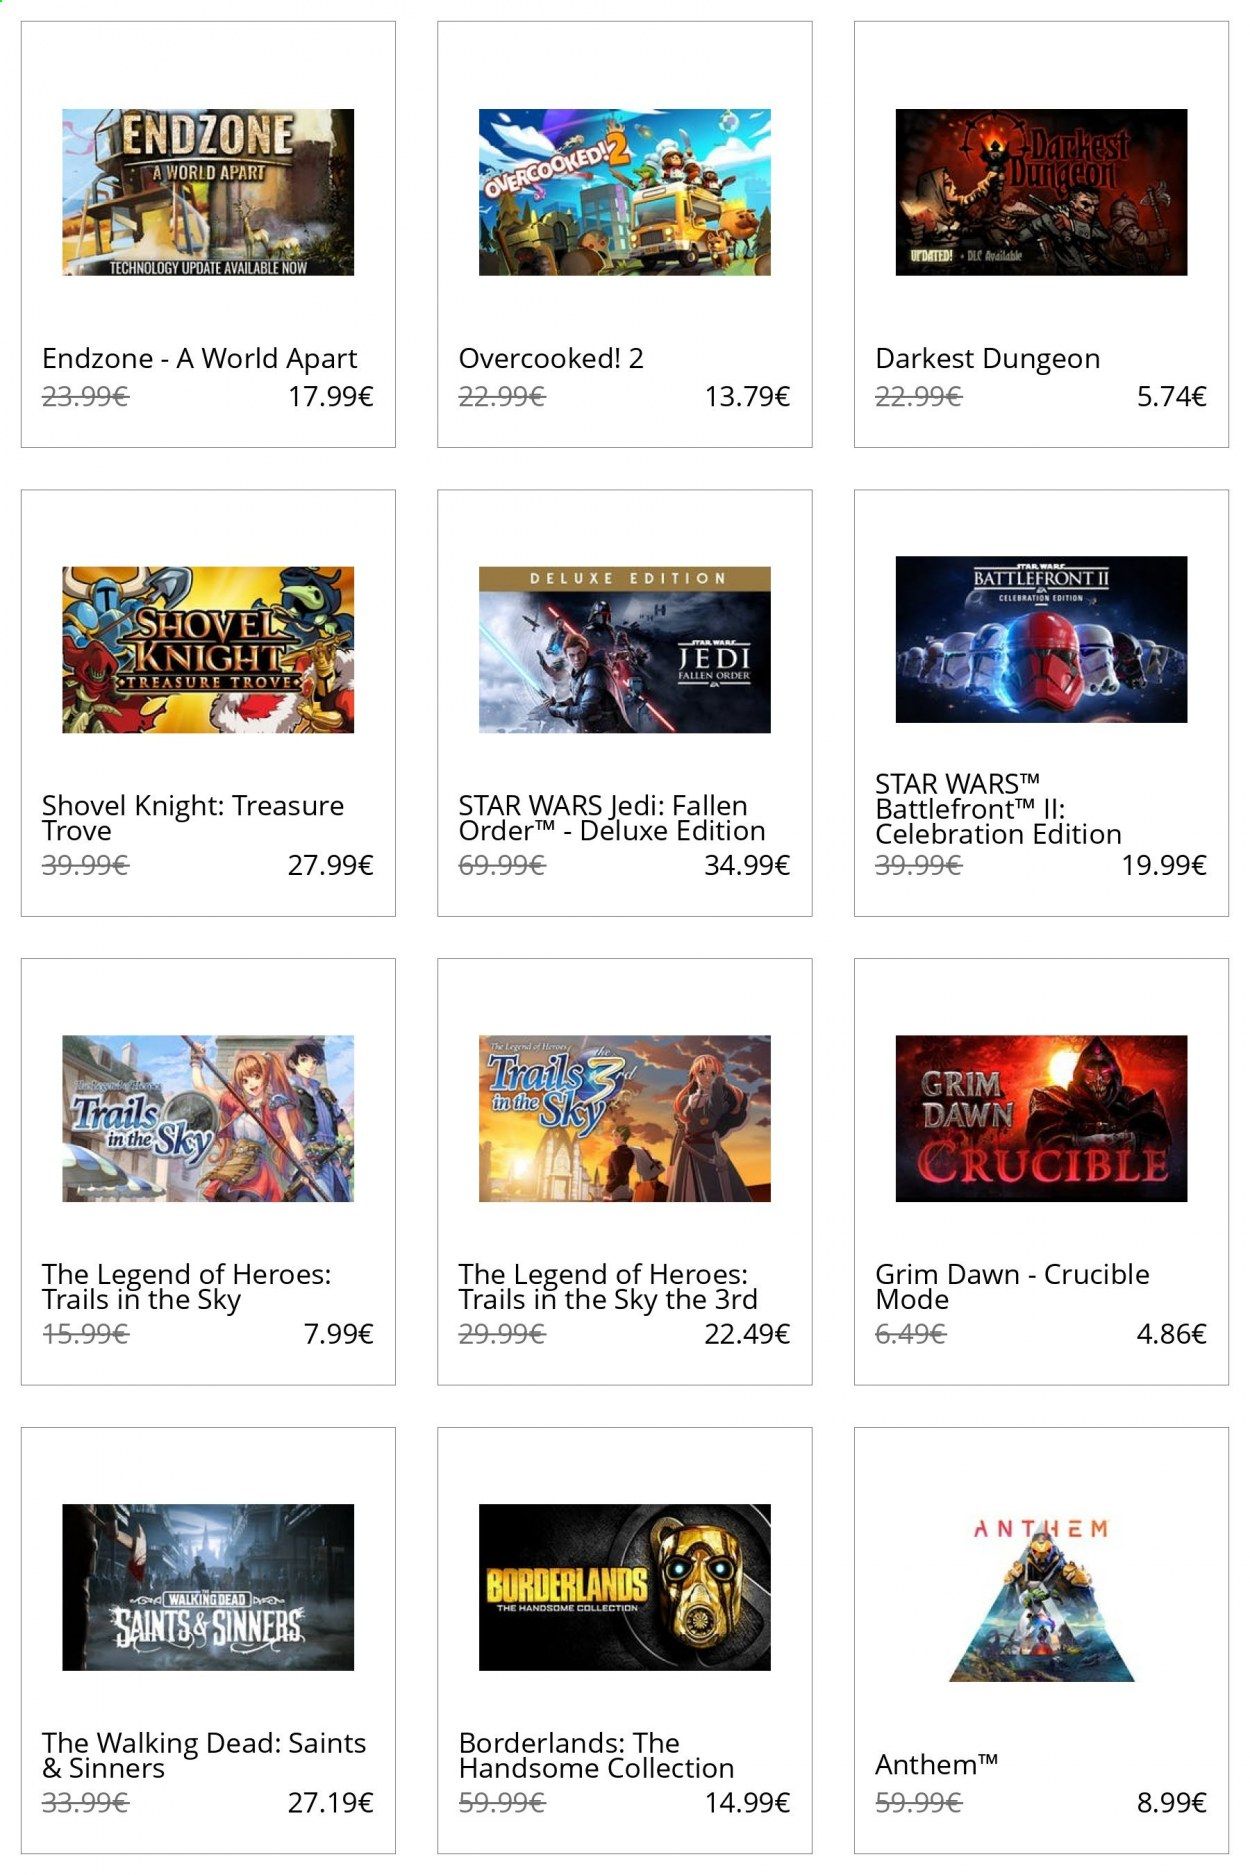
Task: Select the 5.74€ Darkest Dungeon sale price
Action: [x=1172, y=397]
